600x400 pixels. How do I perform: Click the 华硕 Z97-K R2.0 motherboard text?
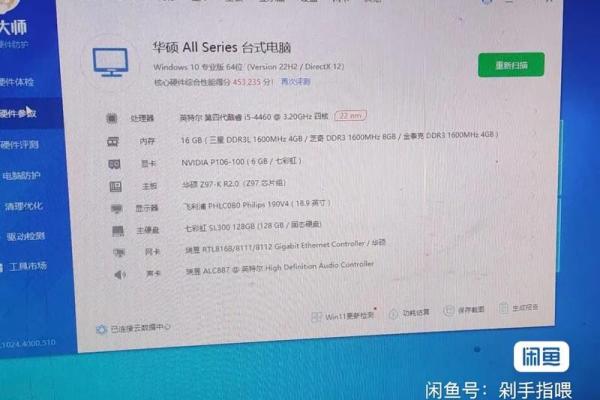click(x=234, y=184)
